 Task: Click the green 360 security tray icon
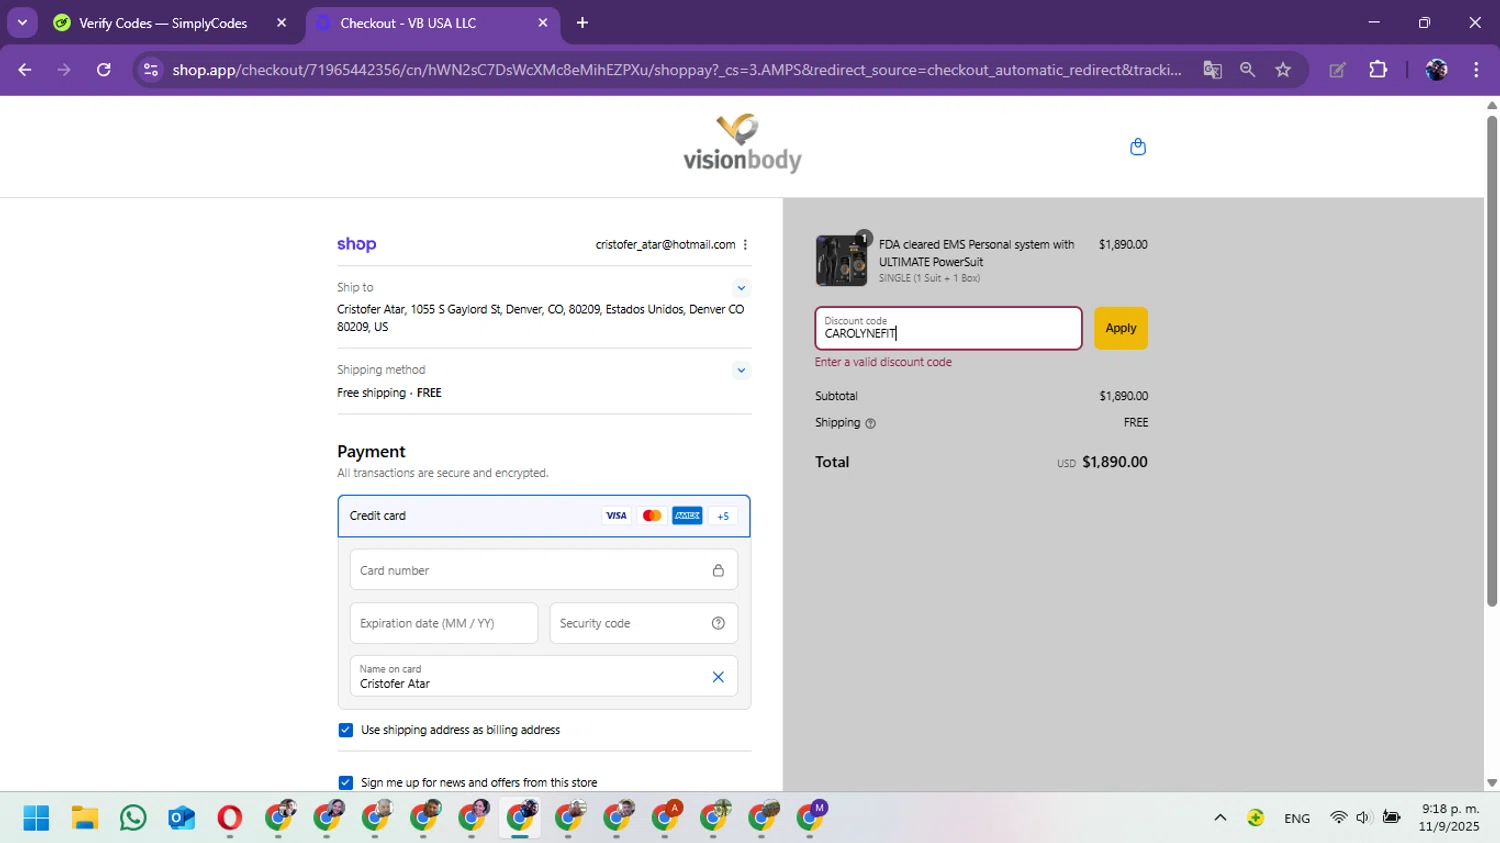(1256, 818)
